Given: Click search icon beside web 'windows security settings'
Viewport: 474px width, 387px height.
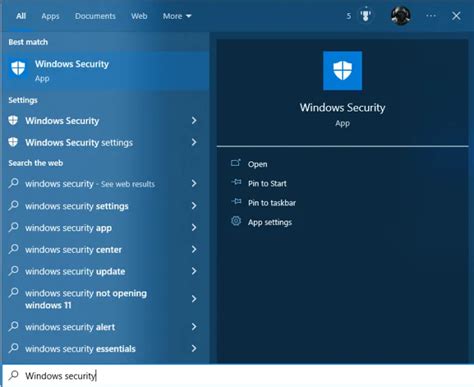Looking at the screenshot, I should [x=13, y=205].
